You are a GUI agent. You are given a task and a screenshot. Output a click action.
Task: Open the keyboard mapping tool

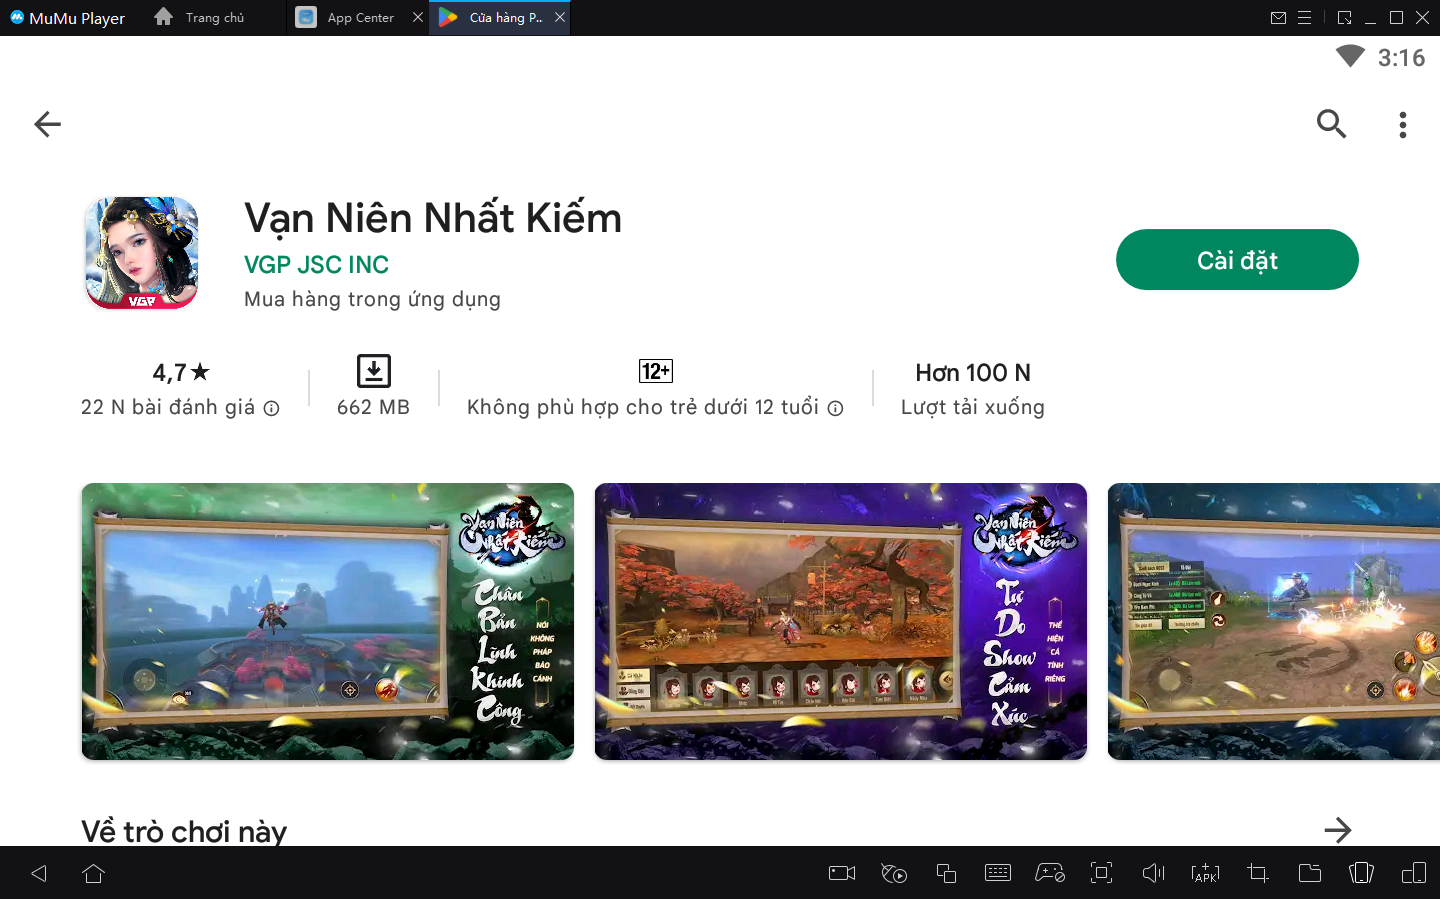(997, 873)
